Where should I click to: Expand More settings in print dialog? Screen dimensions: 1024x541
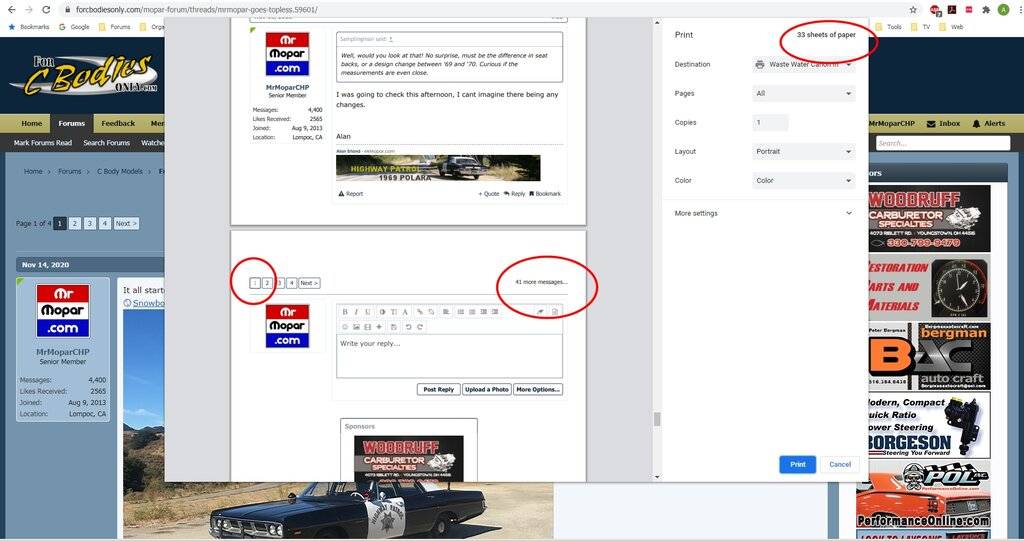point(765,213)
